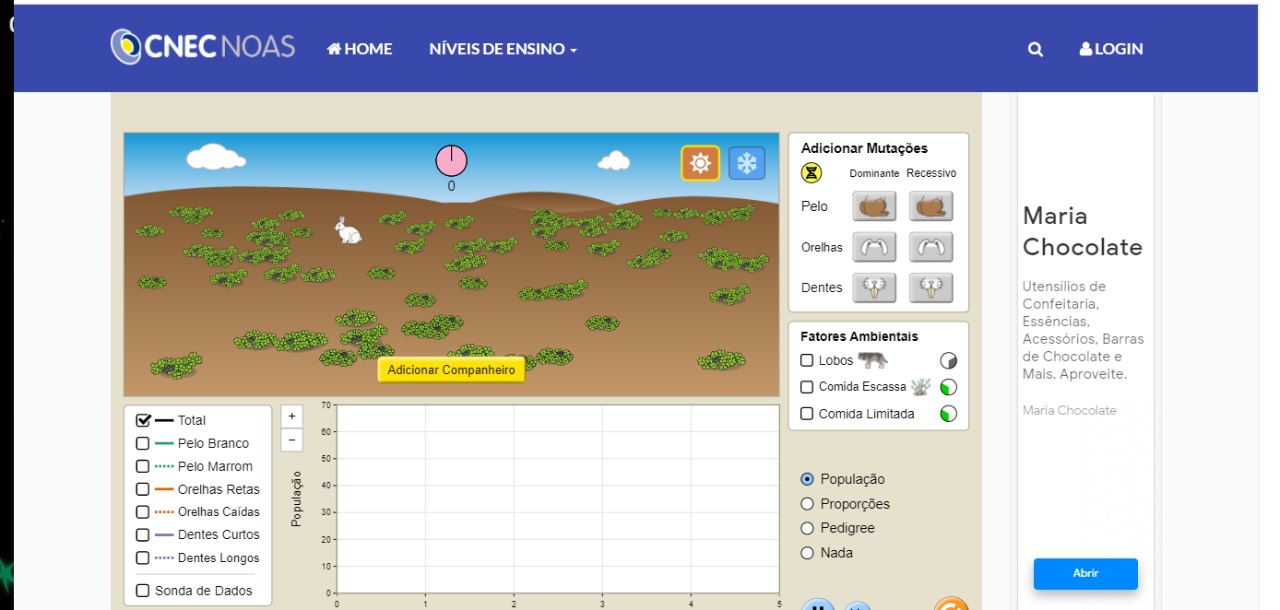Click the gray pie icon beside Lobos
1280x610 pixels.
[x=948, y=361]
